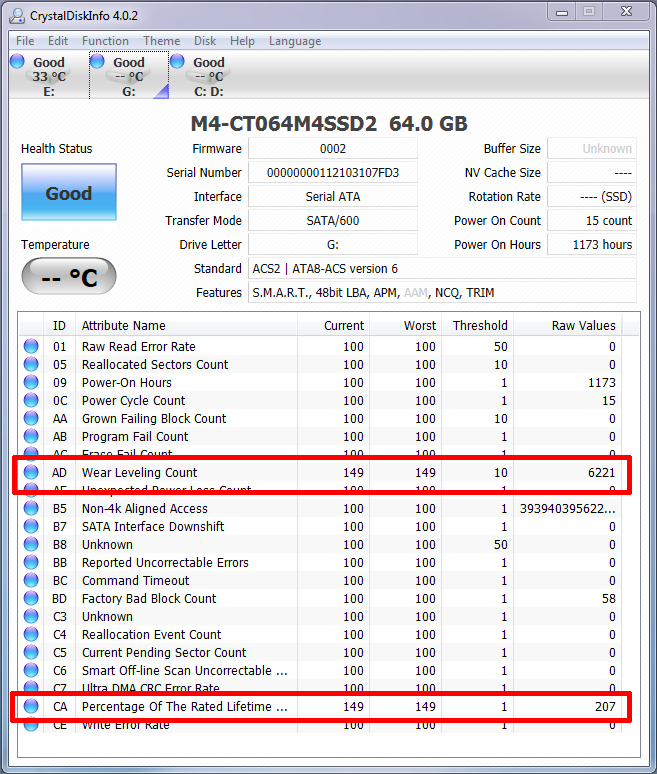Click the status orb on disk G: tab
Image resolution: width=657 pixels, height=774 pixels.
97,61
